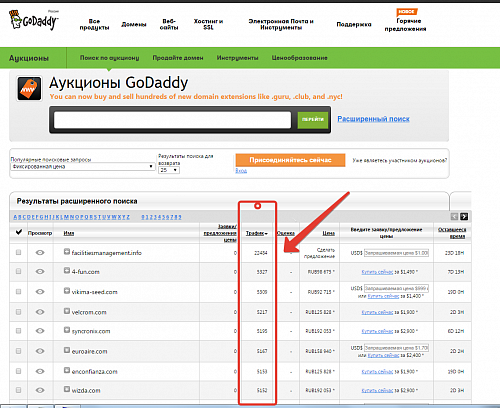500x408 pixels.
Task: View enconfianza.com with eye icon
Action: (x=40, y=371)
